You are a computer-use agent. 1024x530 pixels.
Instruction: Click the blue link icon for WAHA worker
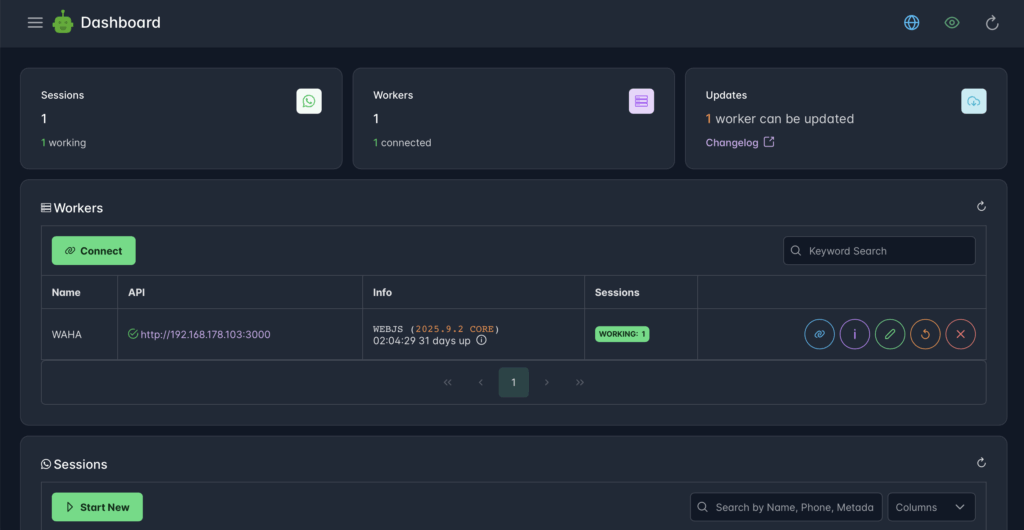pyautogui.click(x=819, y=334)
